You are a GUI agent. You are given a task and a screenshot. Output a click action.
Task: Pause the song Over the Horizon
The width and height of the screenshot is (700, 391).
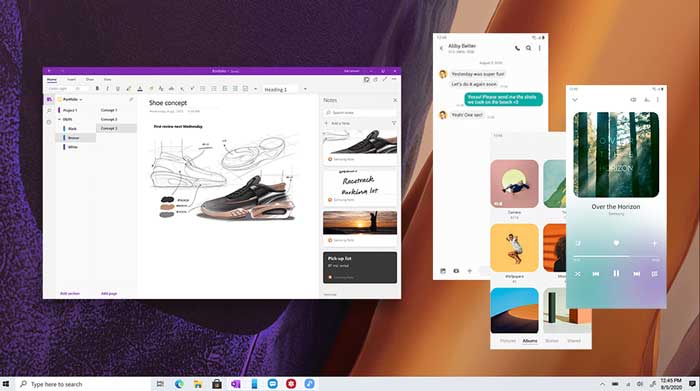point(616,274)
